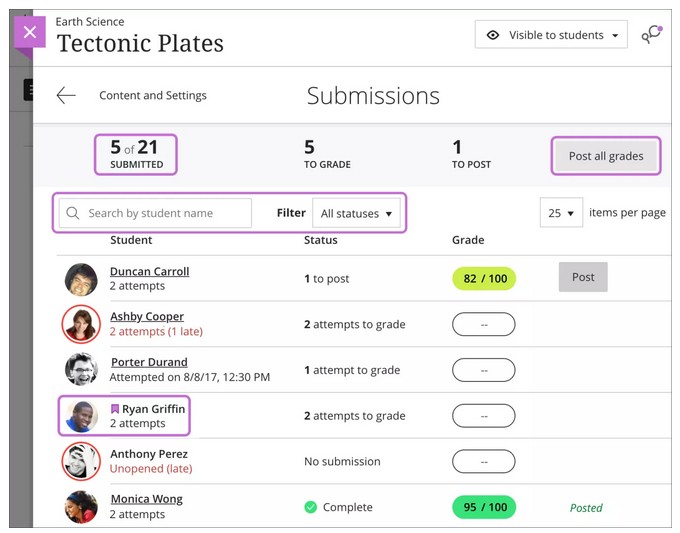
Task: Click the search magnifier icon
Action: point(73,213)
